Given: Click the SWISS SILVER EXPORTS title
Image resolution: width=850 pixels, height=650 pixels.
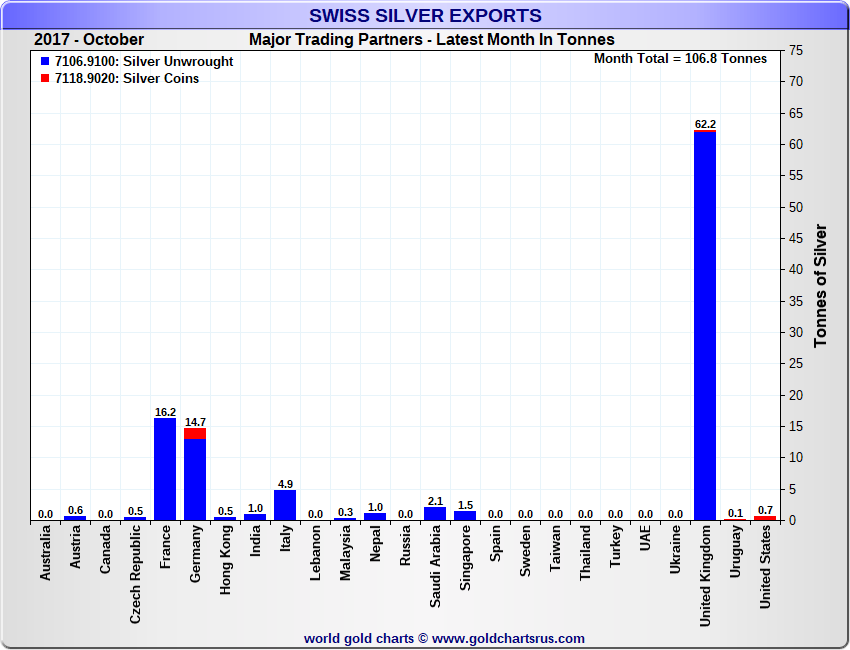Looking at the screenshot, I should click(425, 16).
